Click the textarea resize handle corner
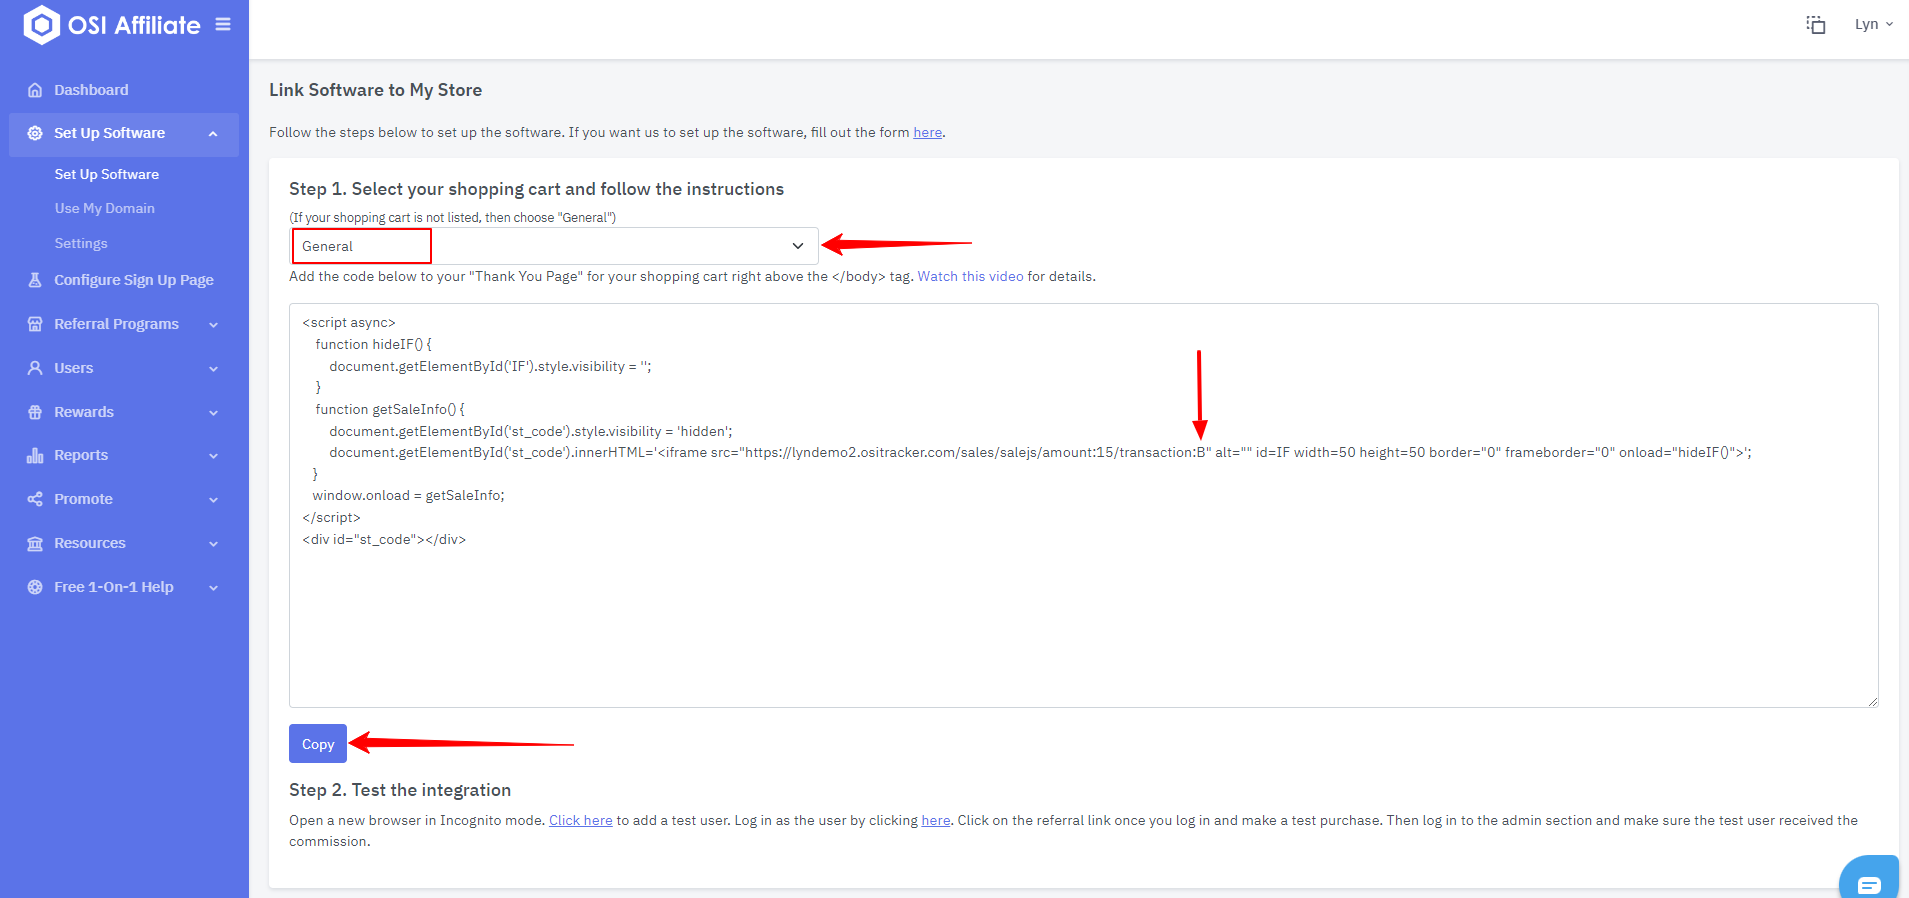The image size is (1909, 898). click(x=1872, y=701)
